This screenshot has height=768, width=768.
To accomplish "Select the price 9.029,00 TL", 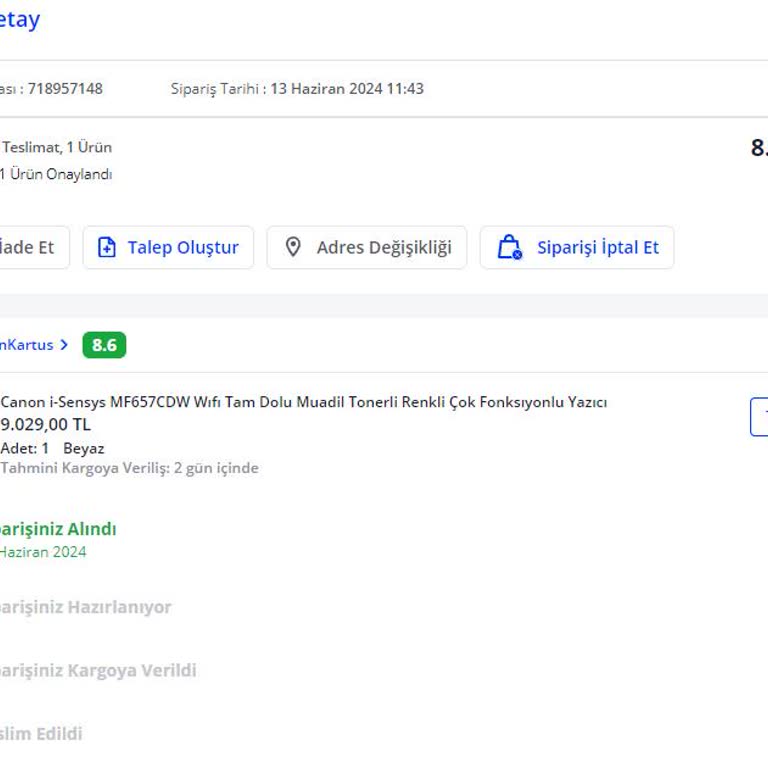I will 45,424.
